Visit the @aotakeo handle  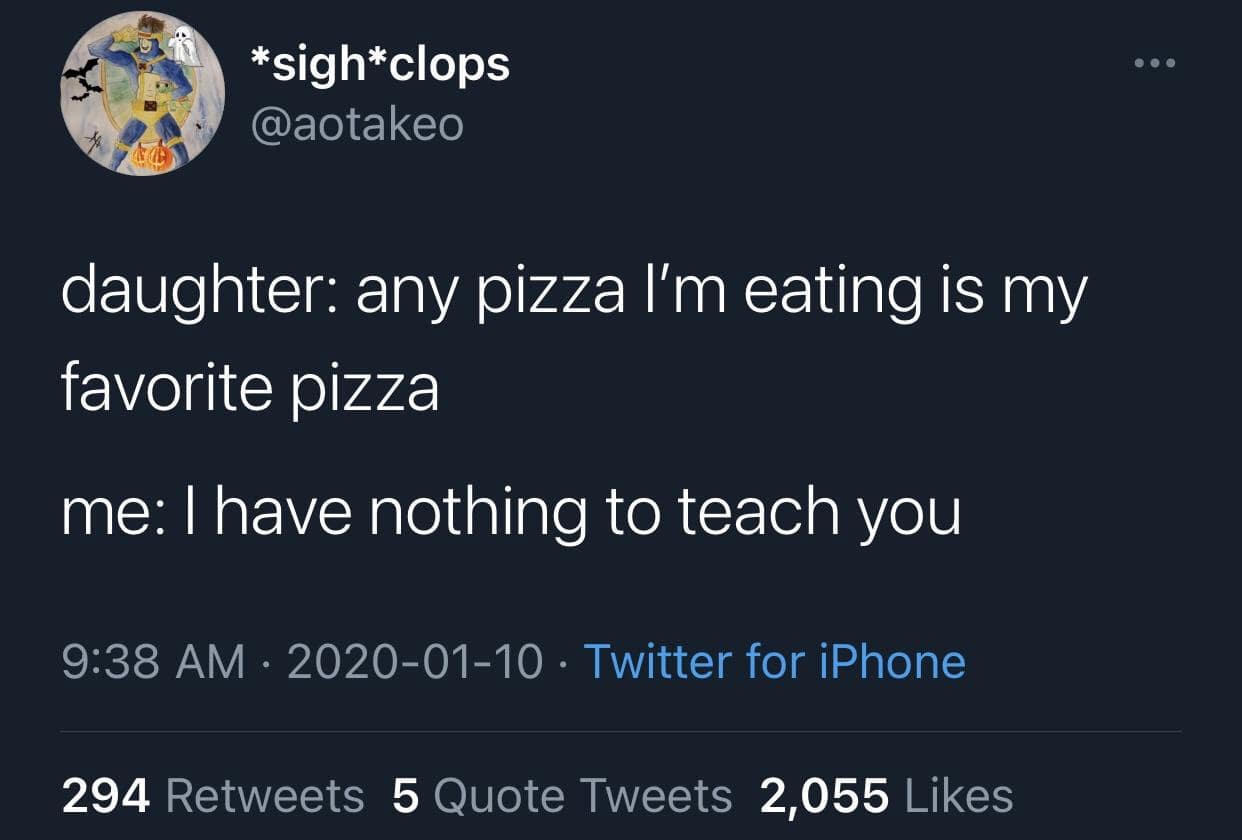355,125
